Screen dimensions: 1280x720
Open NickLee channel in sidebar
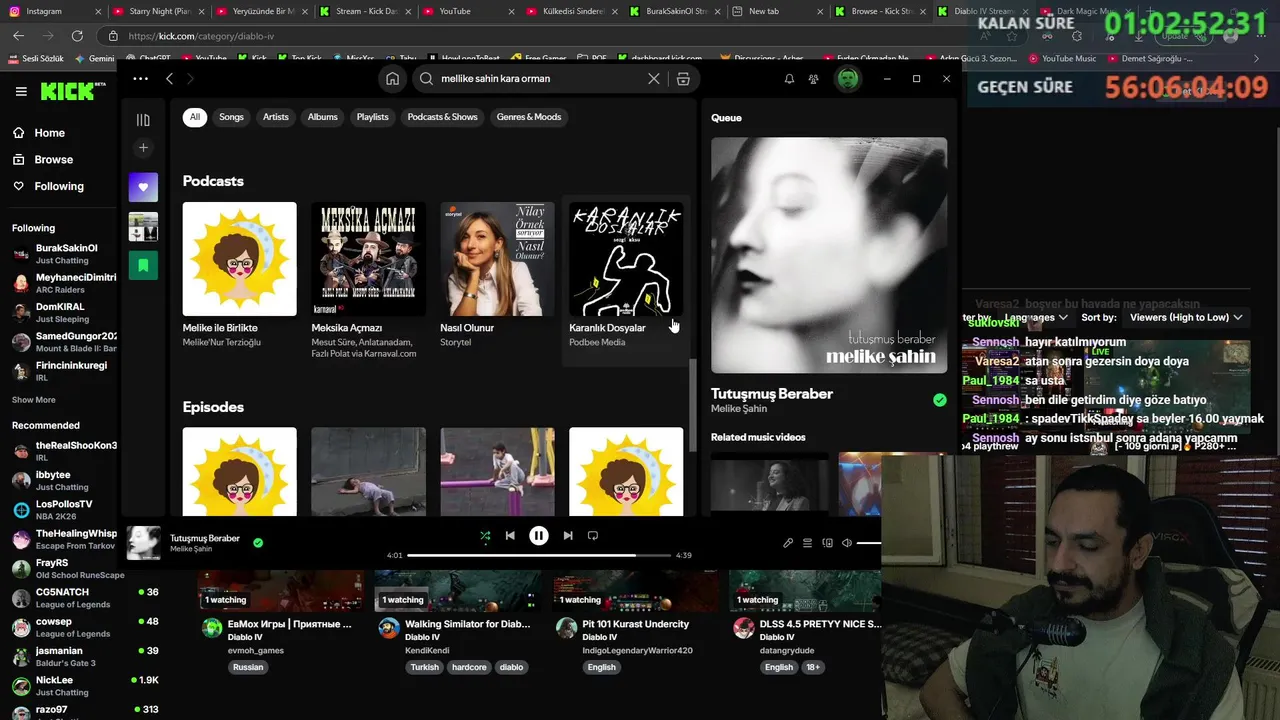[65, 685]
